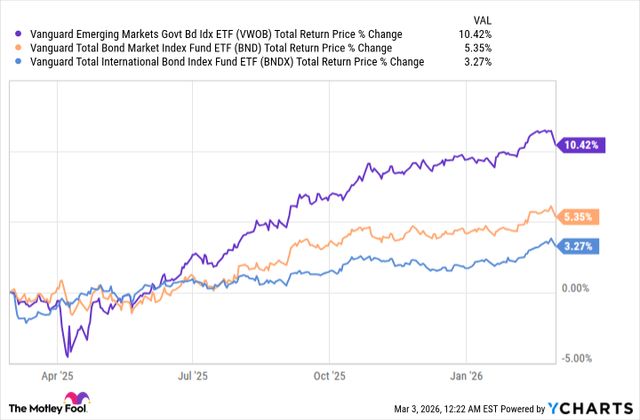The height and width of the screenshot is (420, 640).
Task: Click the purple 10.42% end-of-line flag
Action: 578,145
